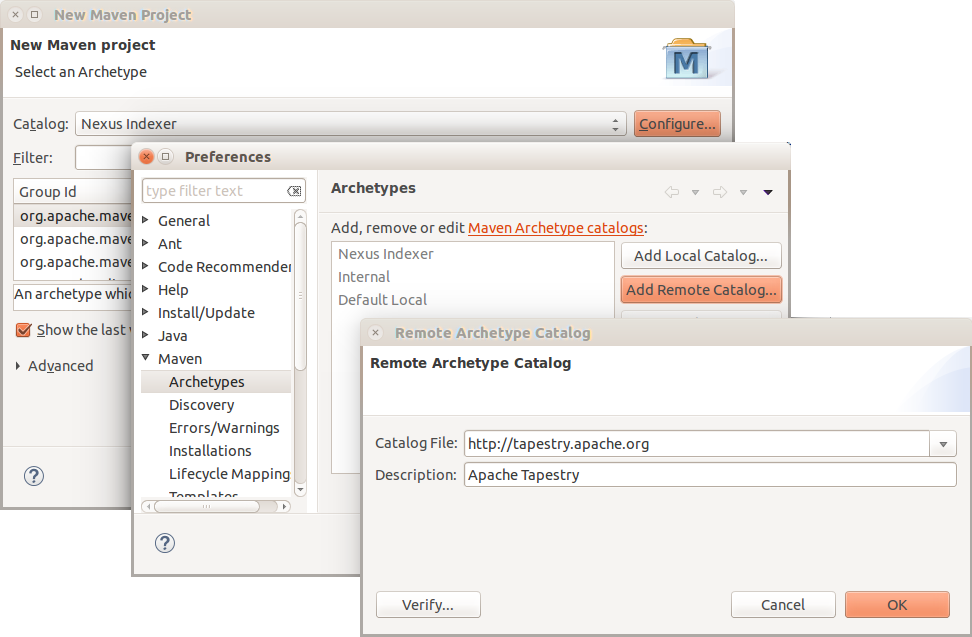
Task: Expand the Advanced section
Action: tap(18, 366)
